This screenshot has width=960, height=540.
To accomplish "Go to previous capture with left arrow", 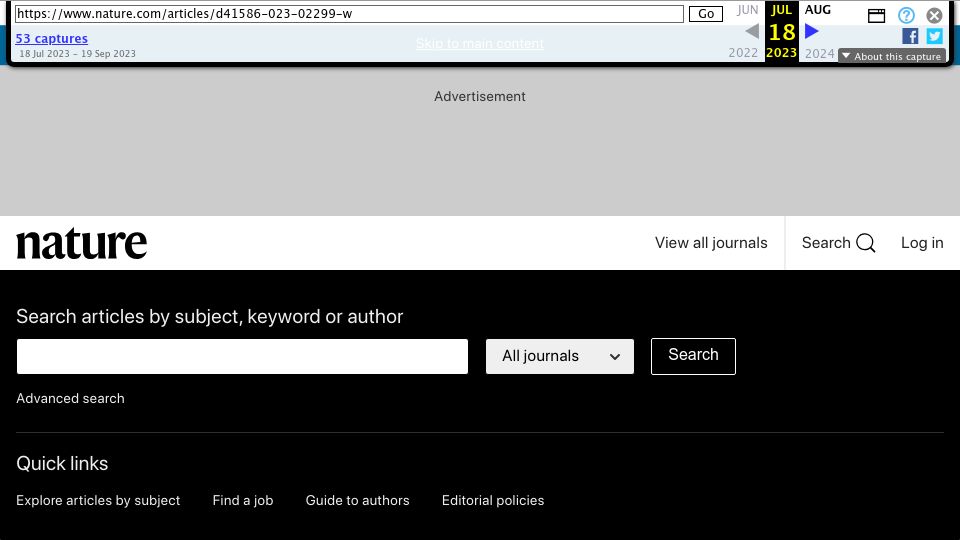I will pos(752,31).
